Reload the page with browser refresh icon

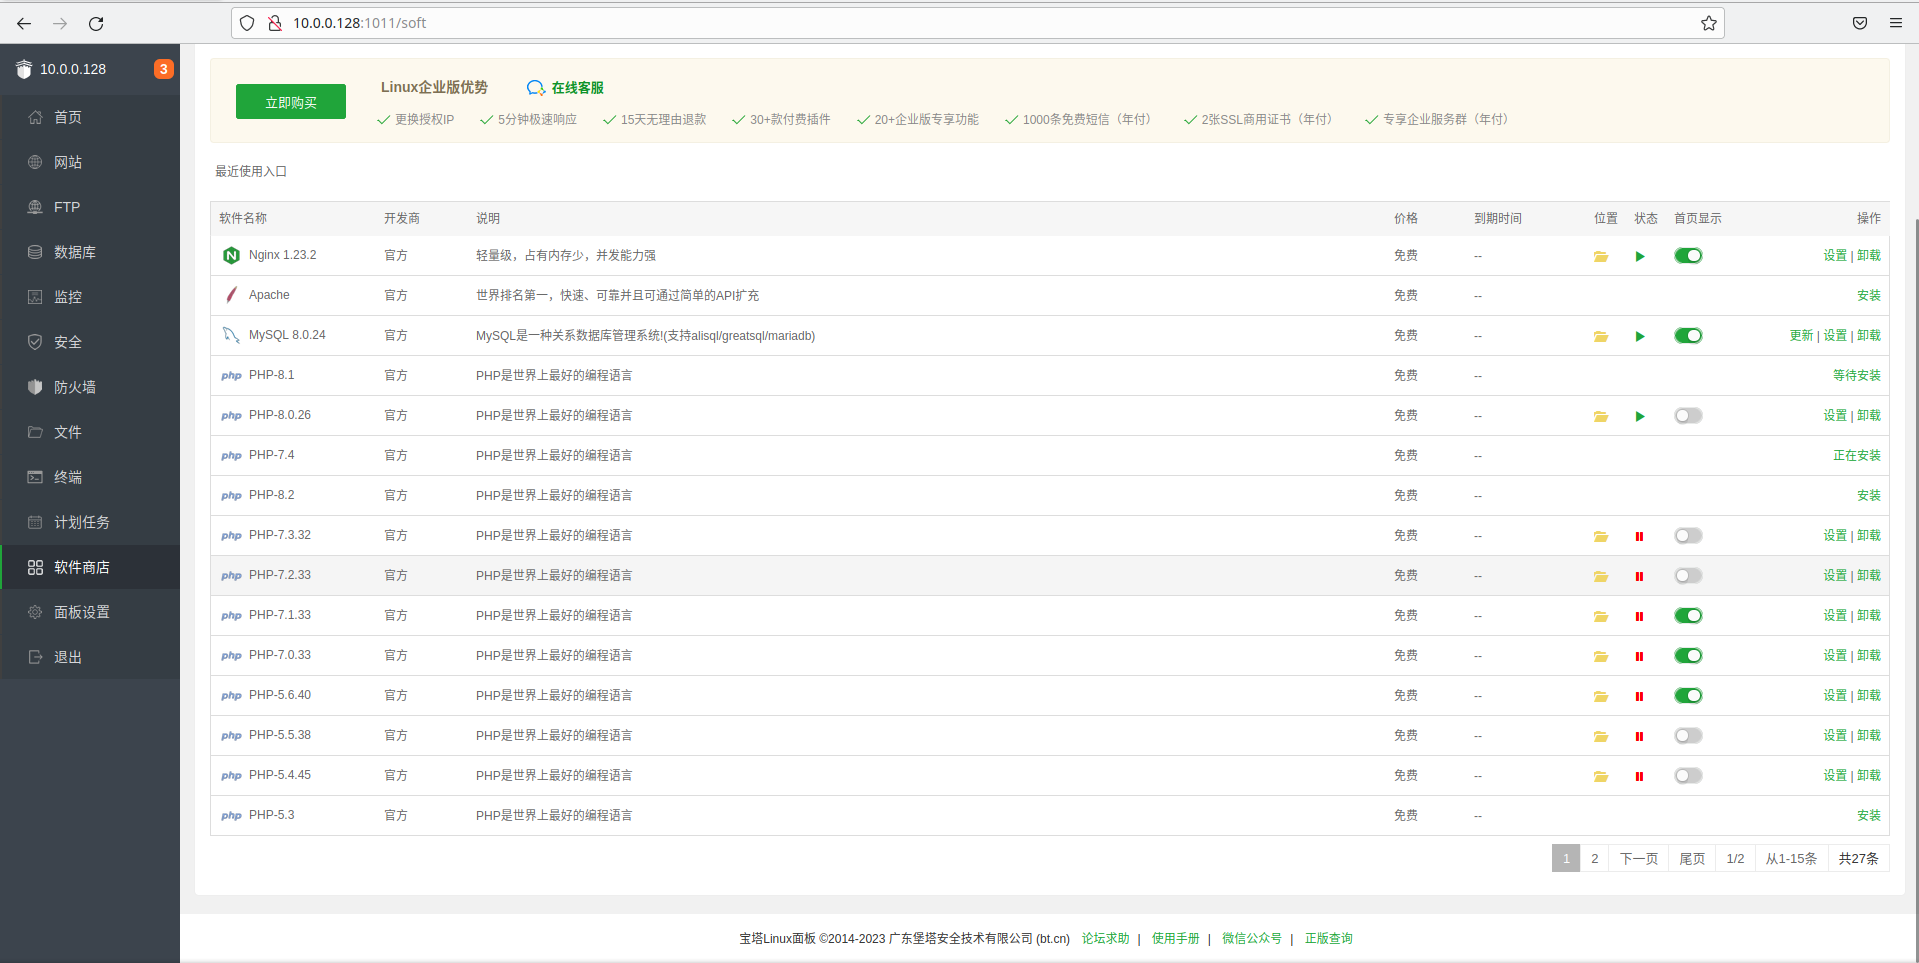(x=96, y=23)
